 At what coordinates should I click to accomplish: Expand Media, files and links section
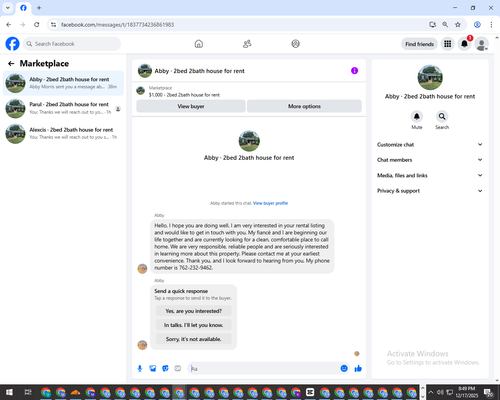(430, 175)
